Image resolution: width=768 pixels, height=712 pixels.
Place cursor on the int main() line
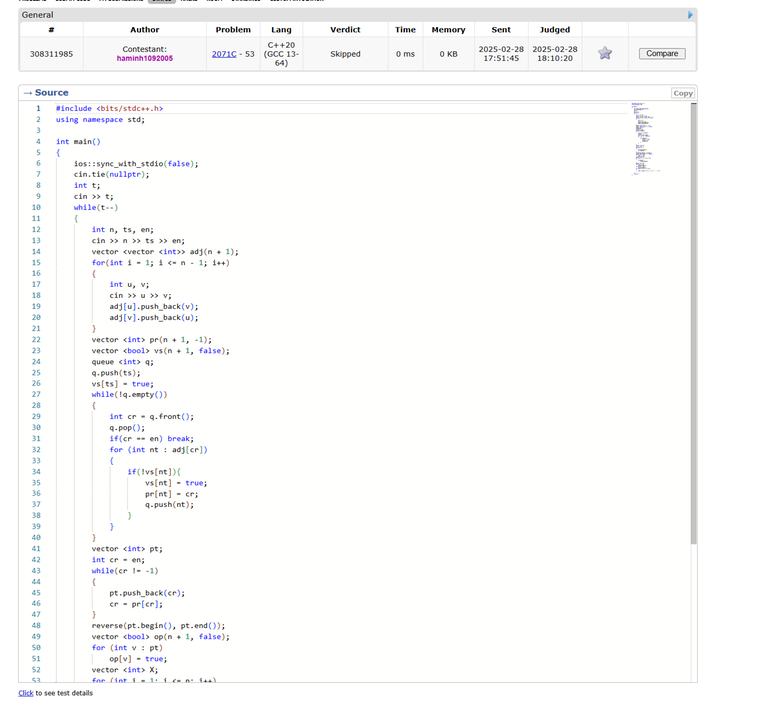(78, 142)
